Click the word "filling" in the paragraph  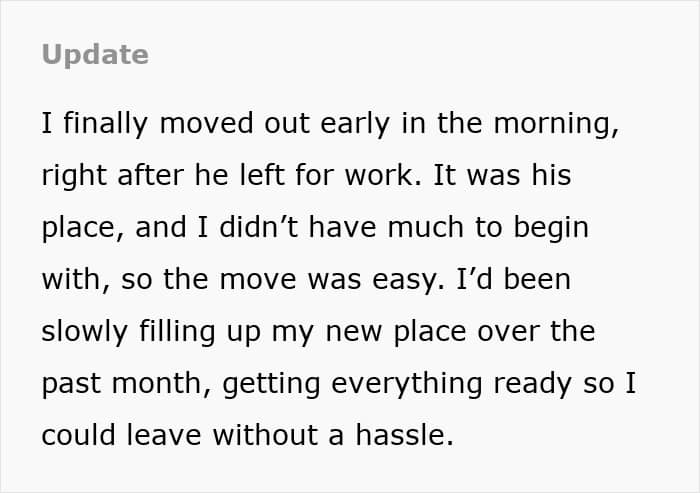coord(177,332)
